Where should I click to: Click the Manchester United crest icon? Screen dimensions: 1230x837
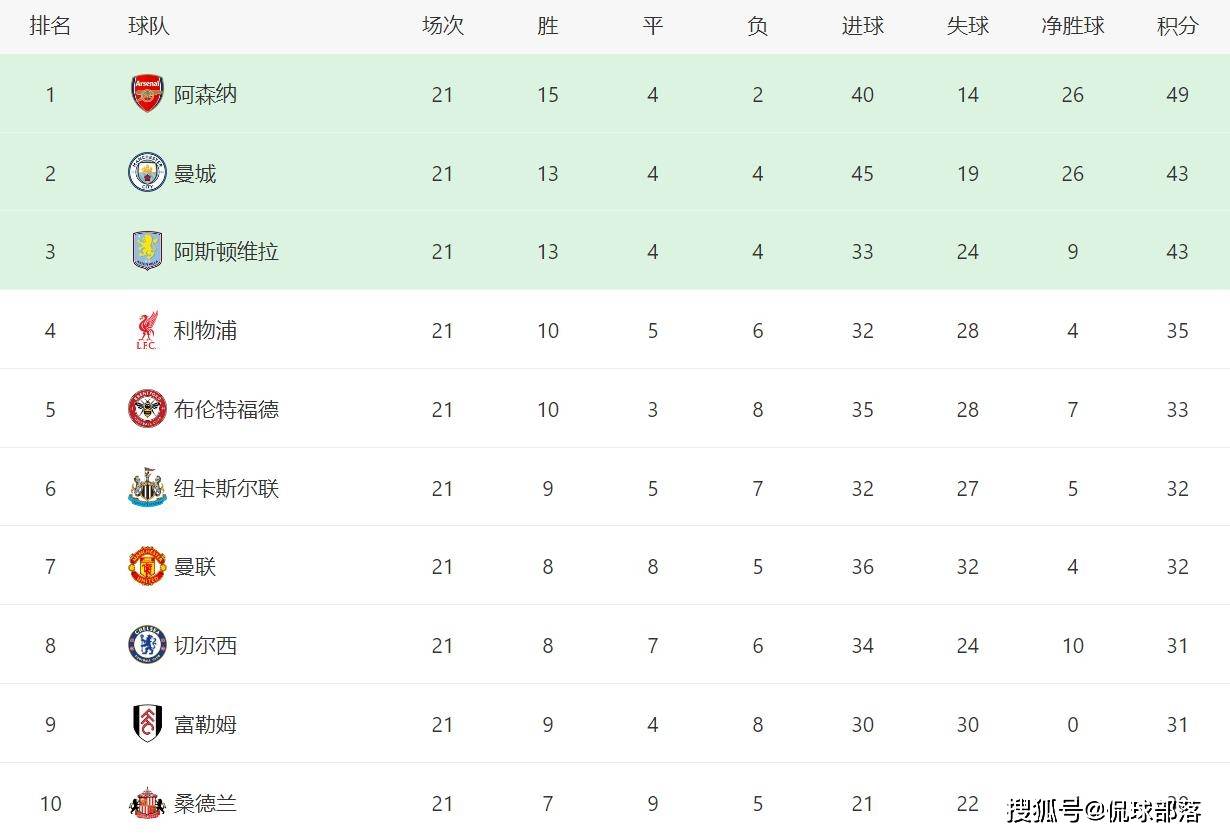147,566
